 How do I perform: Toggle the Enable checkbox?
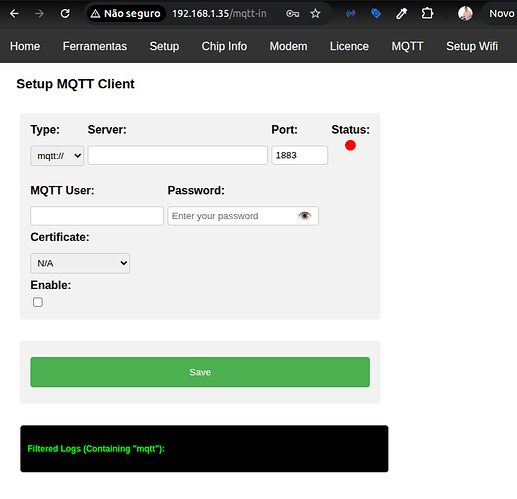[x=38, y=302]
